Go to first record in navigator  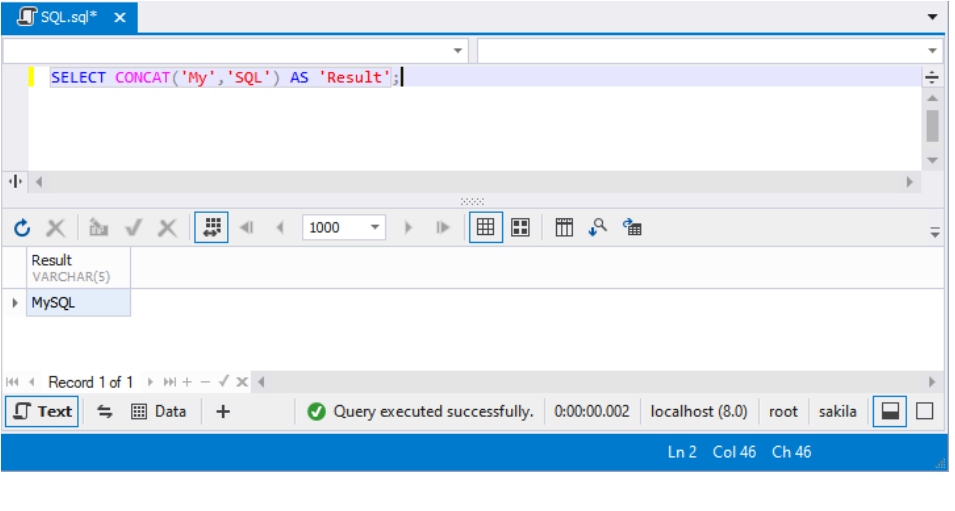(12, 382)
